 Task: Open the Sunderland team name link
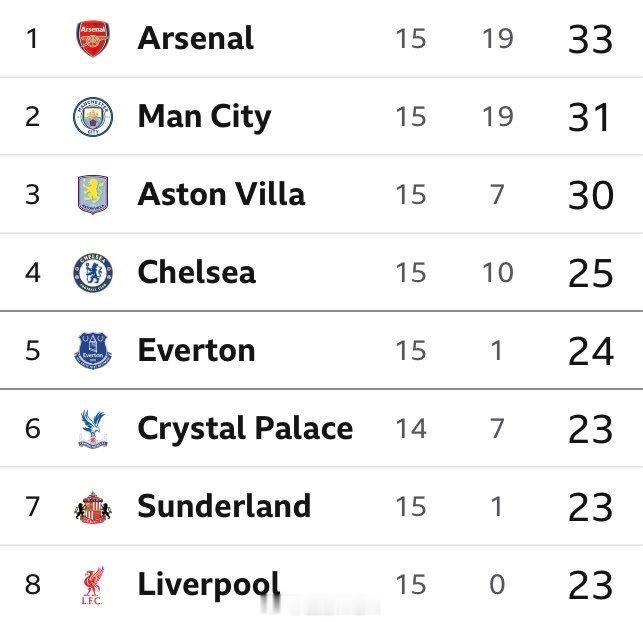pyautogui.click(x=224, y=506)
